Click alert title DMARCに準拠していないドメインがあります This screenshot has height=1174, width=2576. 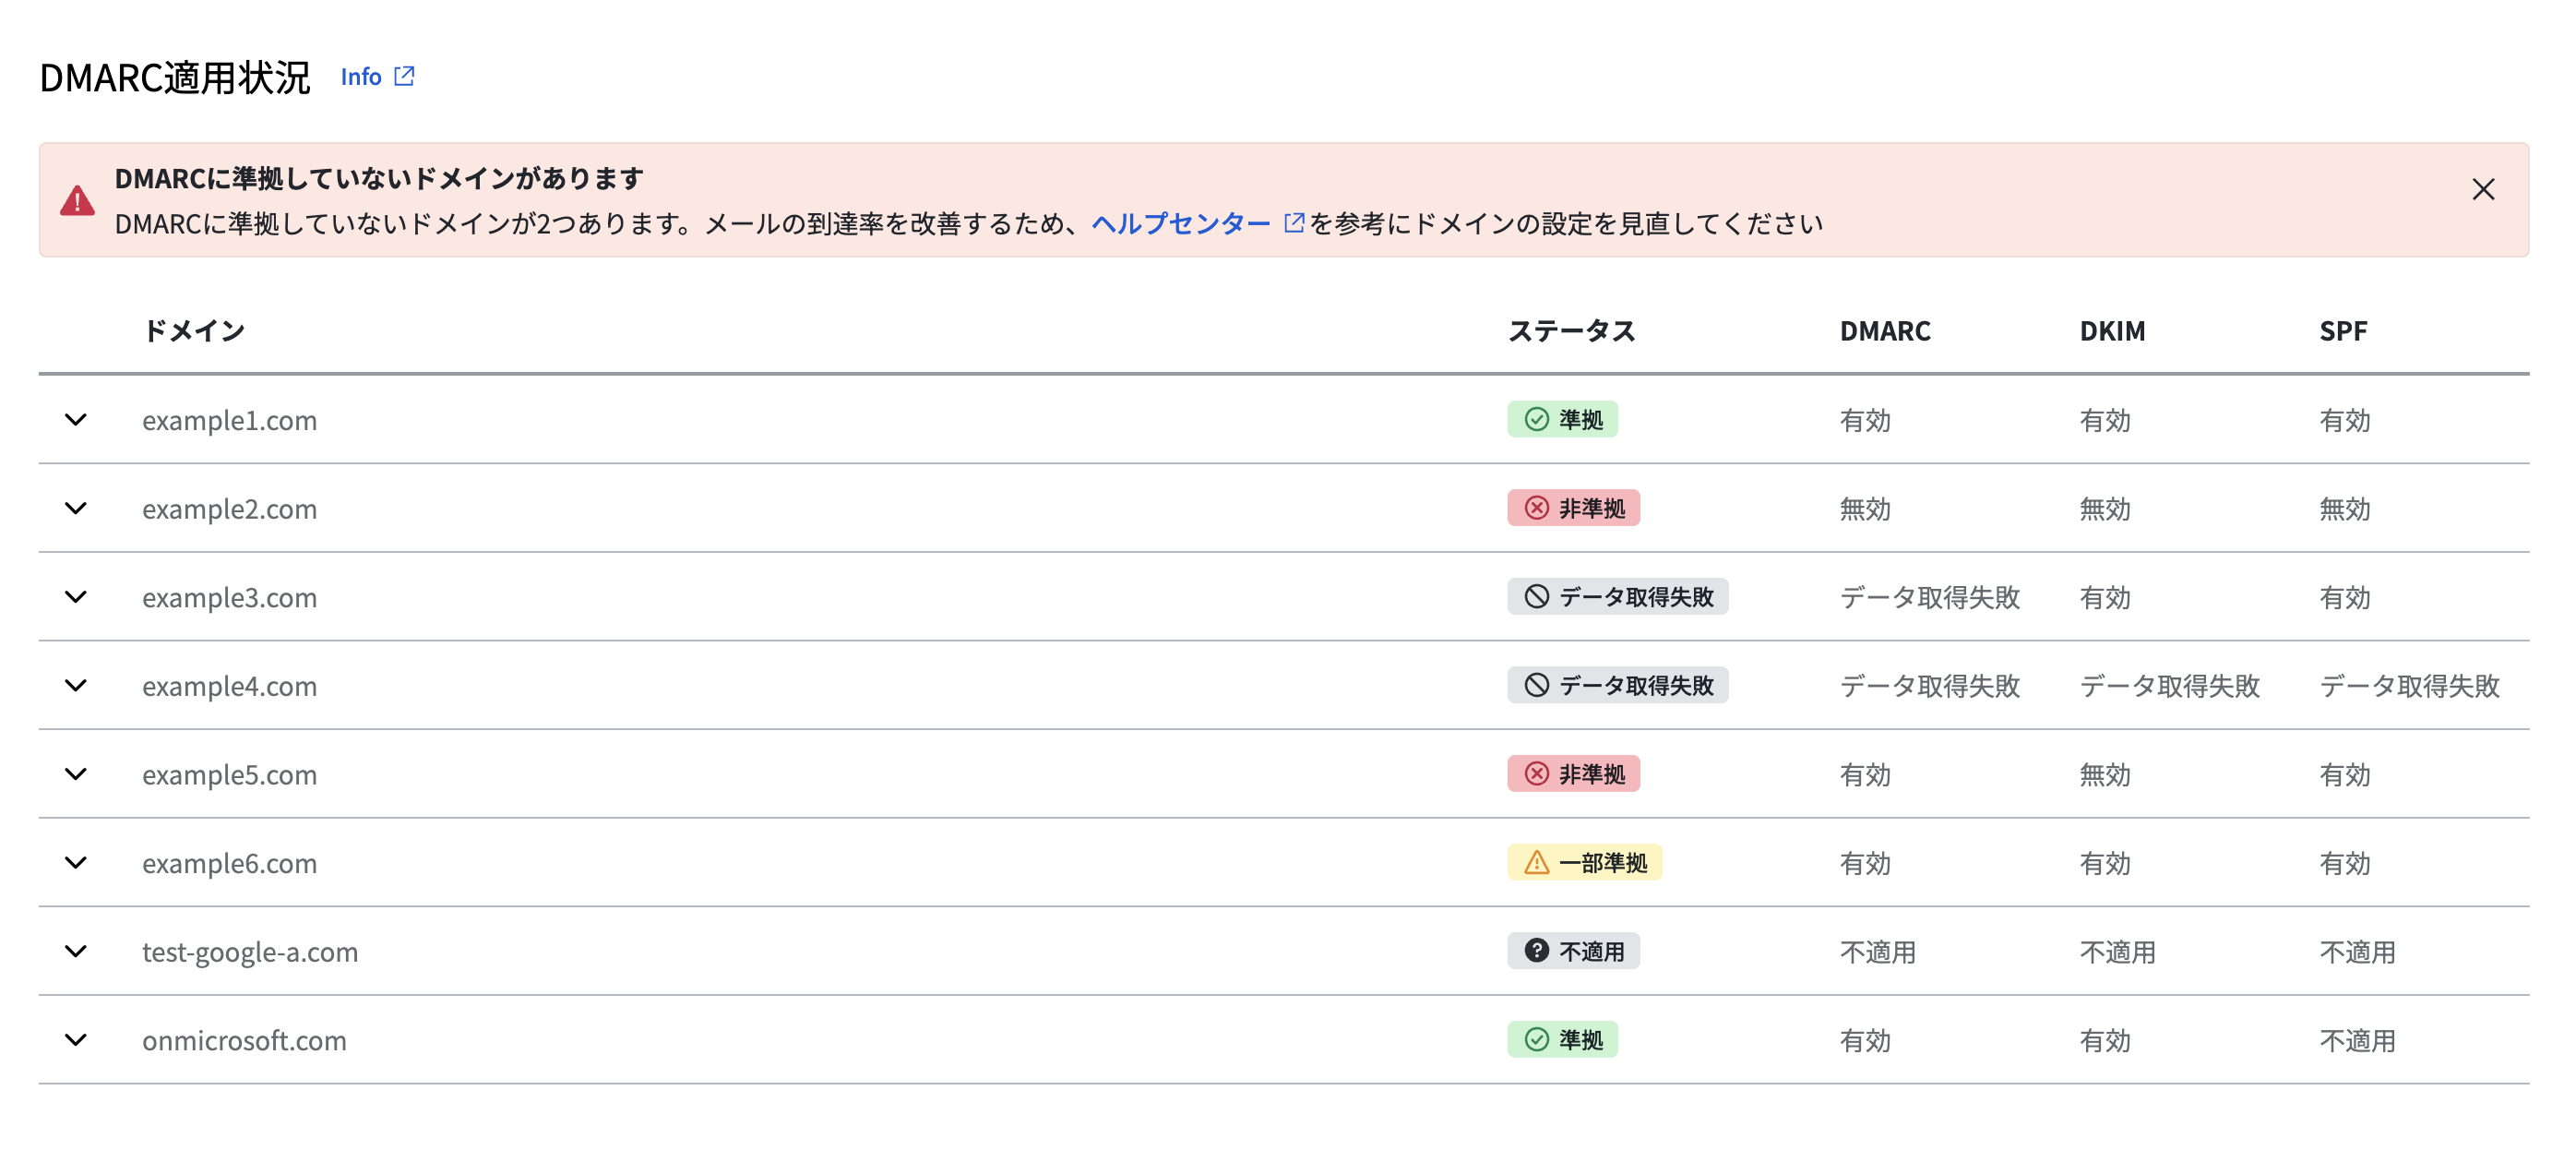coord(379,178)
